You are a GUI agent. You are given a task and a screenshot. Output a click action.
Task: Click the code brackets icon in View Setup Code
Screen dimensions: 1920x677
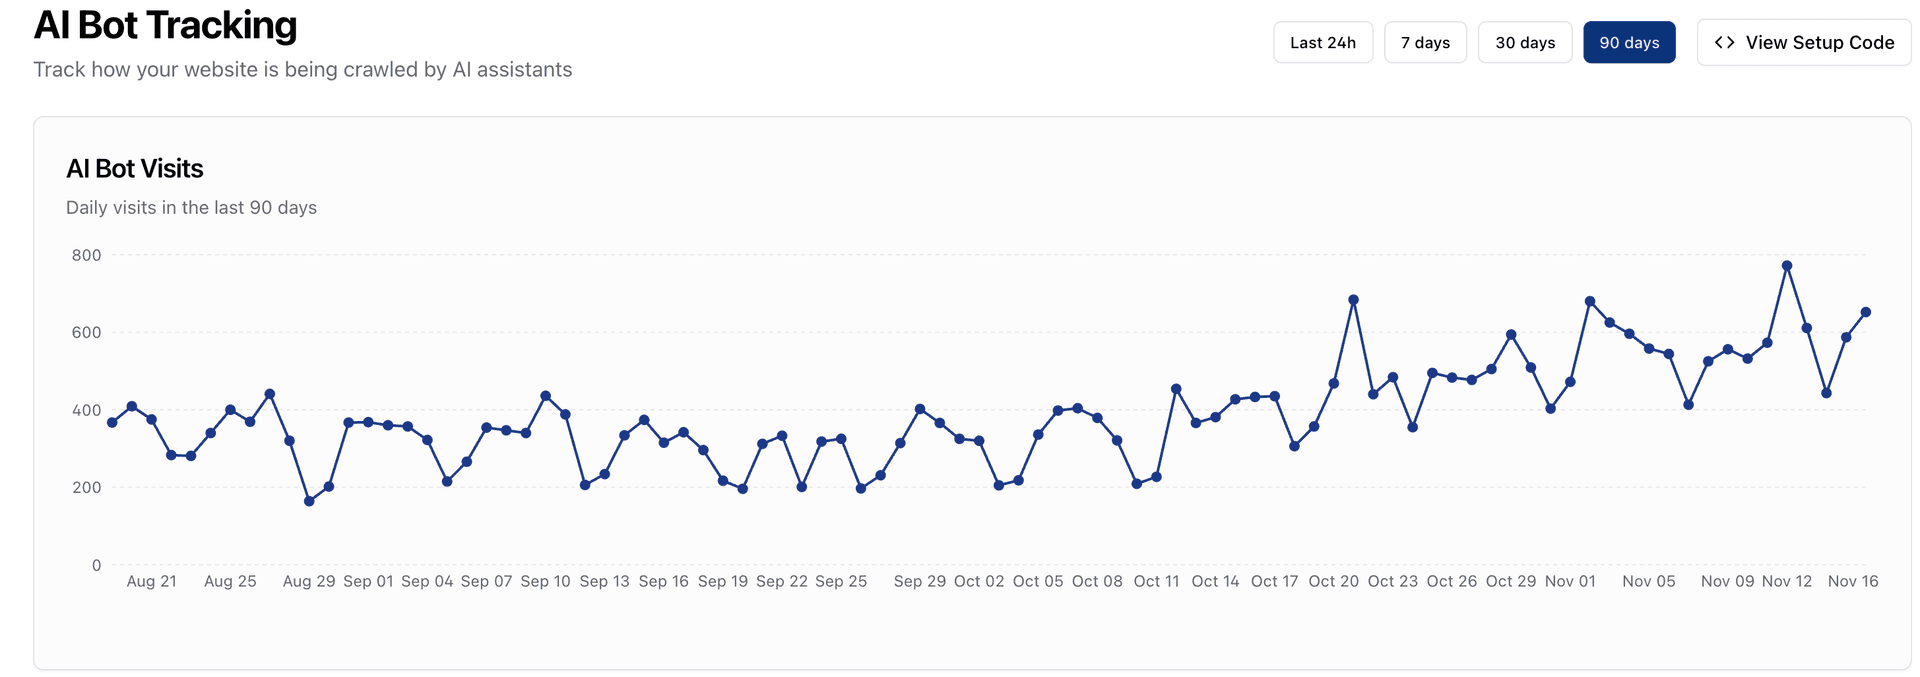1724,42
